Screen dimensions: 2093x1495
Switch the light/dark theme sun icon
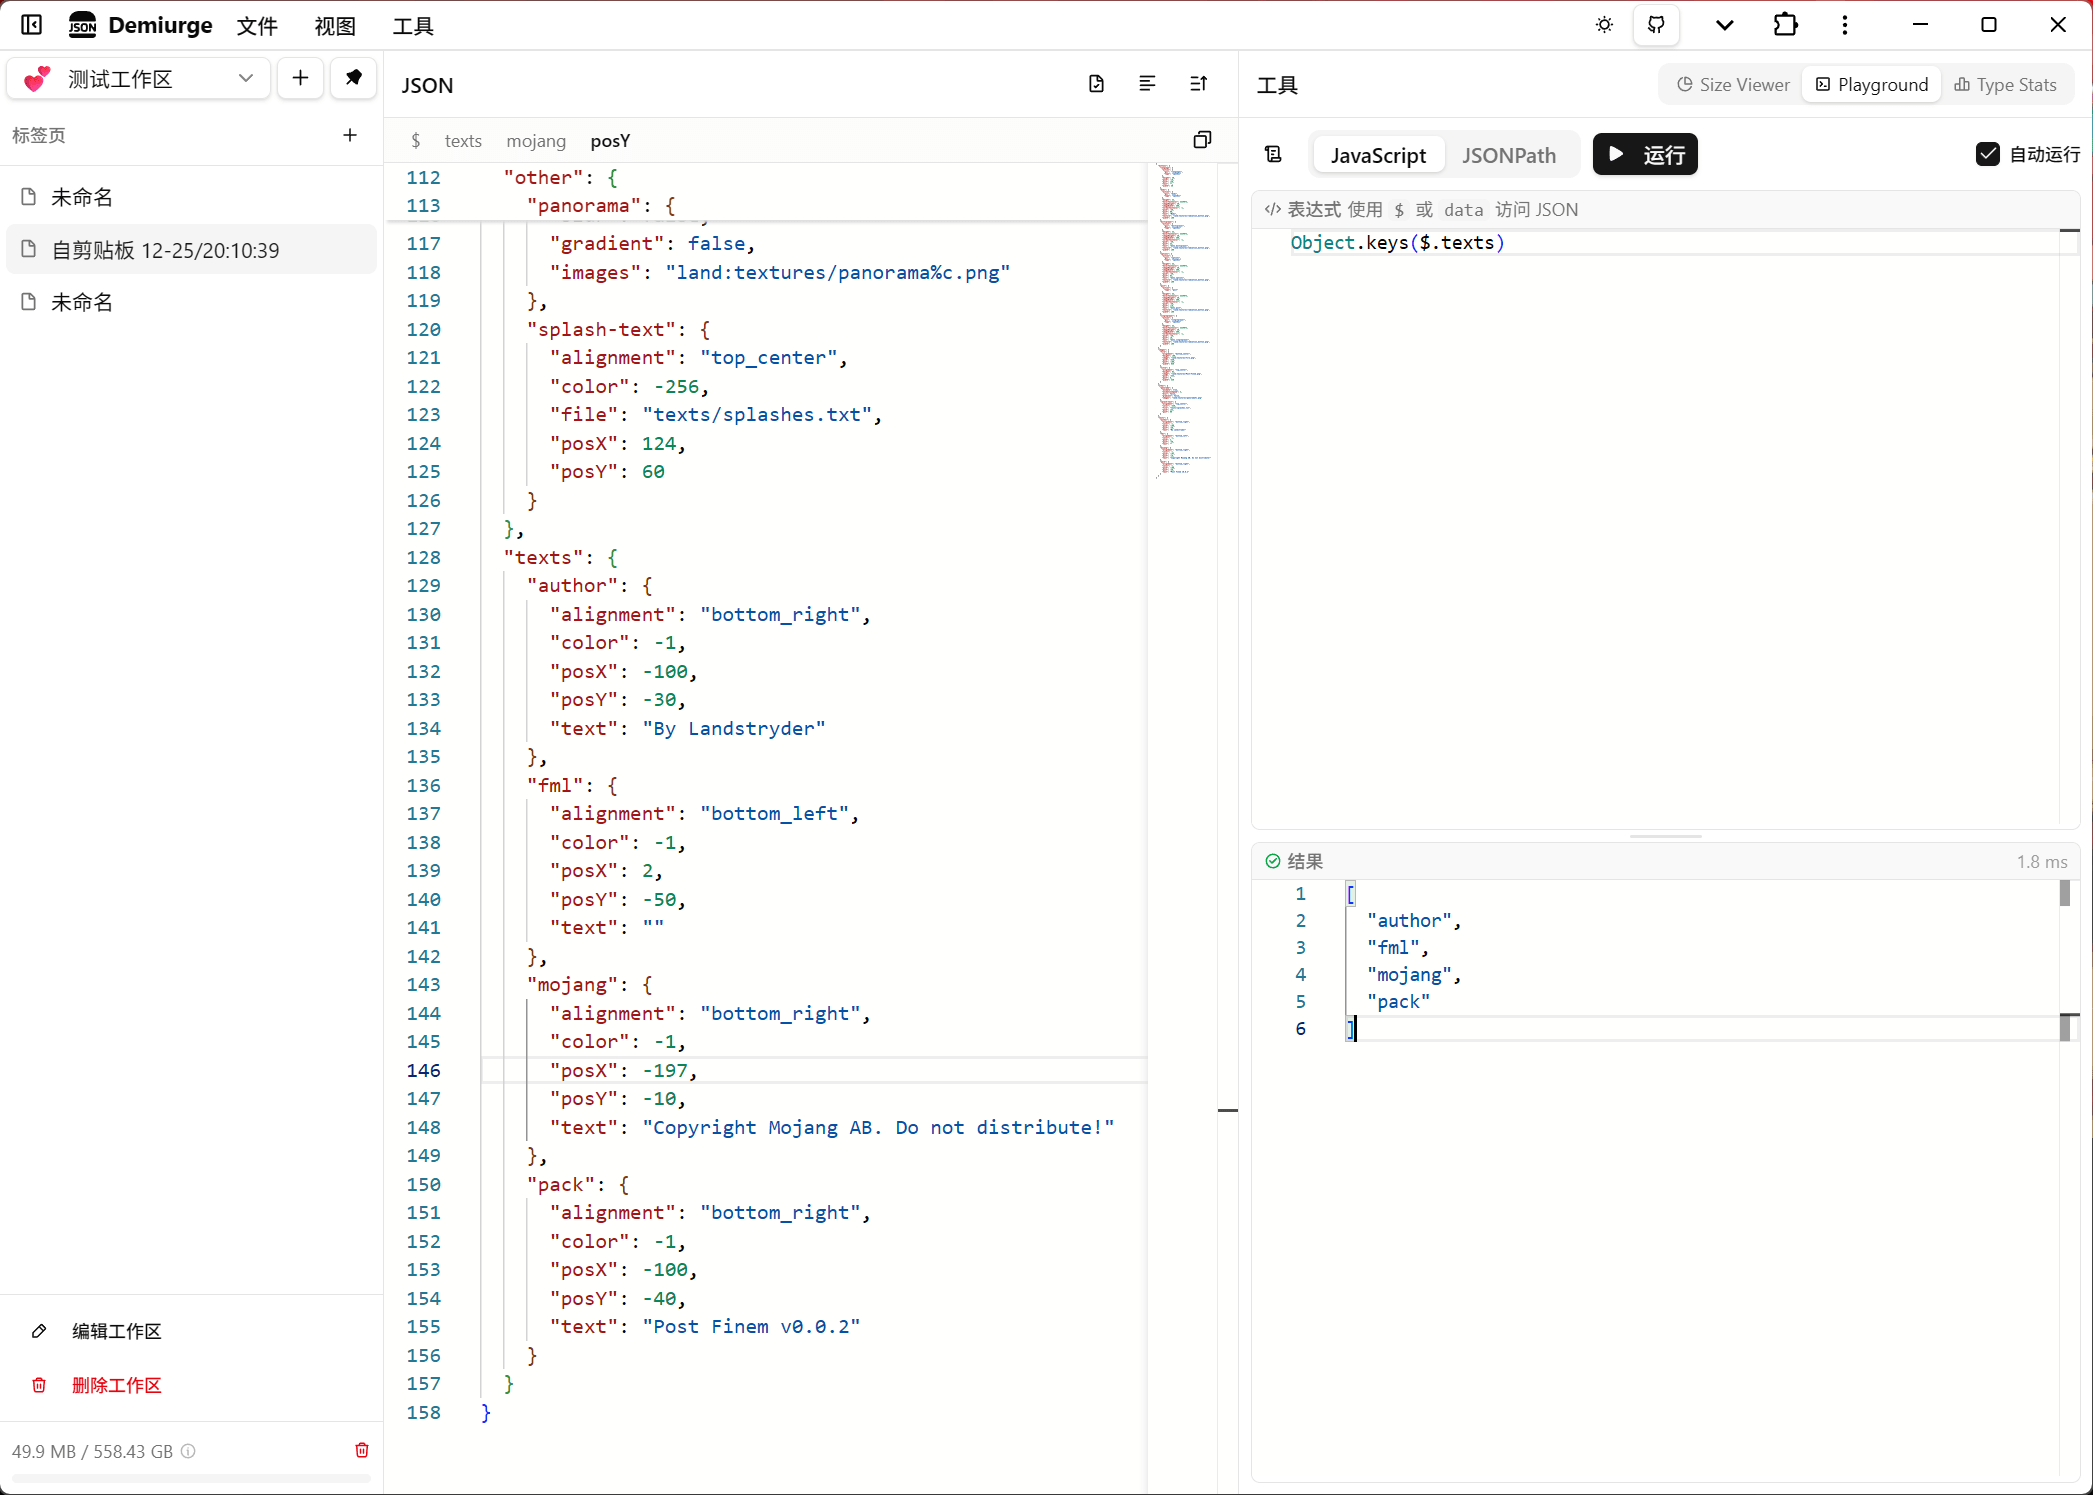[1604, 25]
